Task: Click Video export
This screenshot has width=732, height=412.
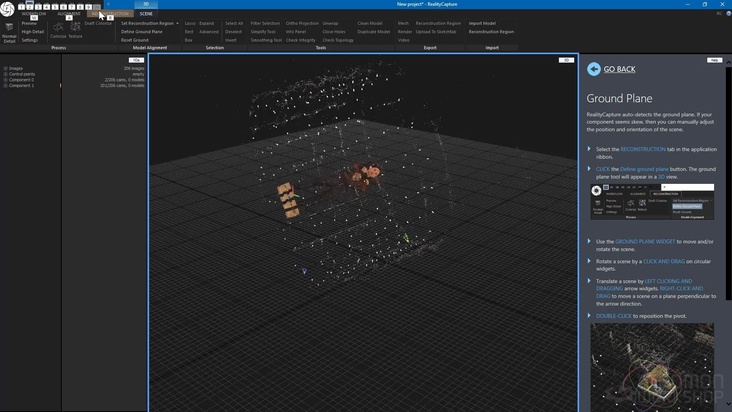Action: coord(404,40)
